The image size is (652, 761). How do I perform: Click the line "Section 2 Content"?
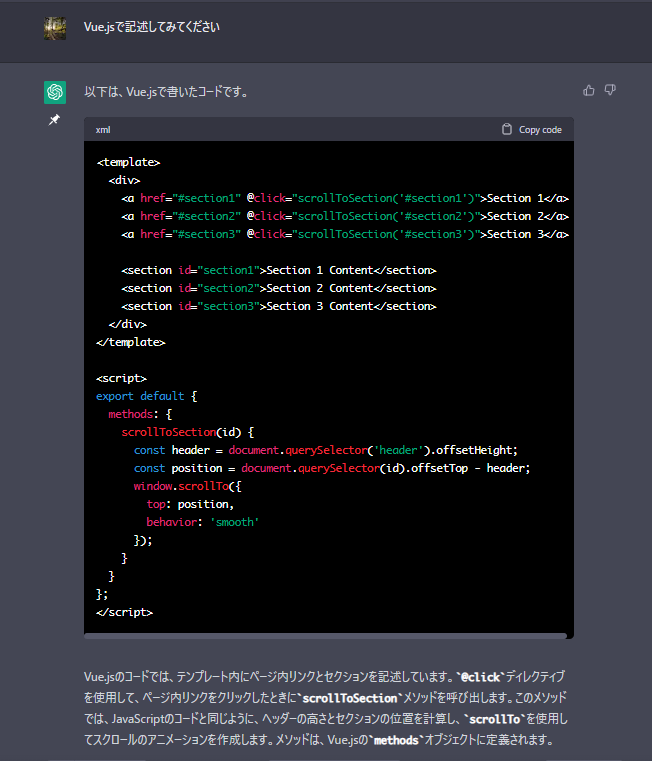279,288
